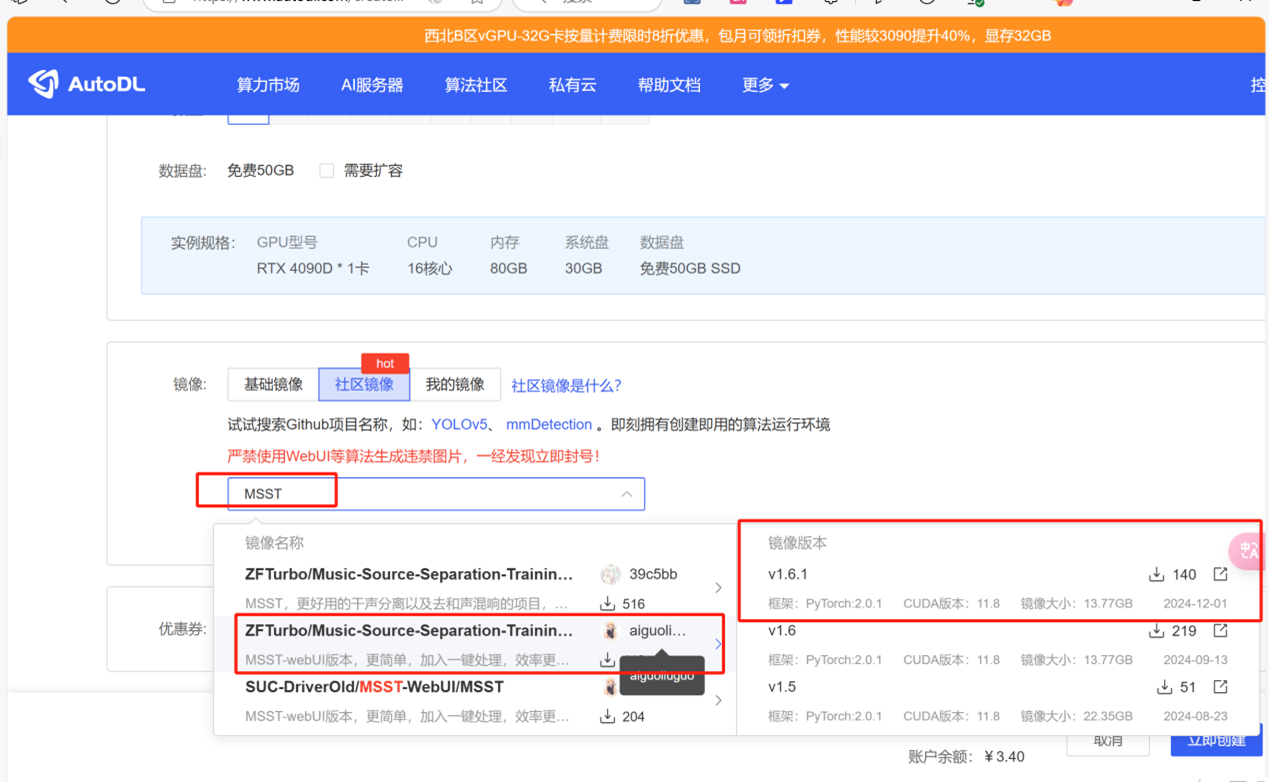1269x782 pixels.
Task: Click the download icon for version v1.6
Action: [x=1156, y=631]
